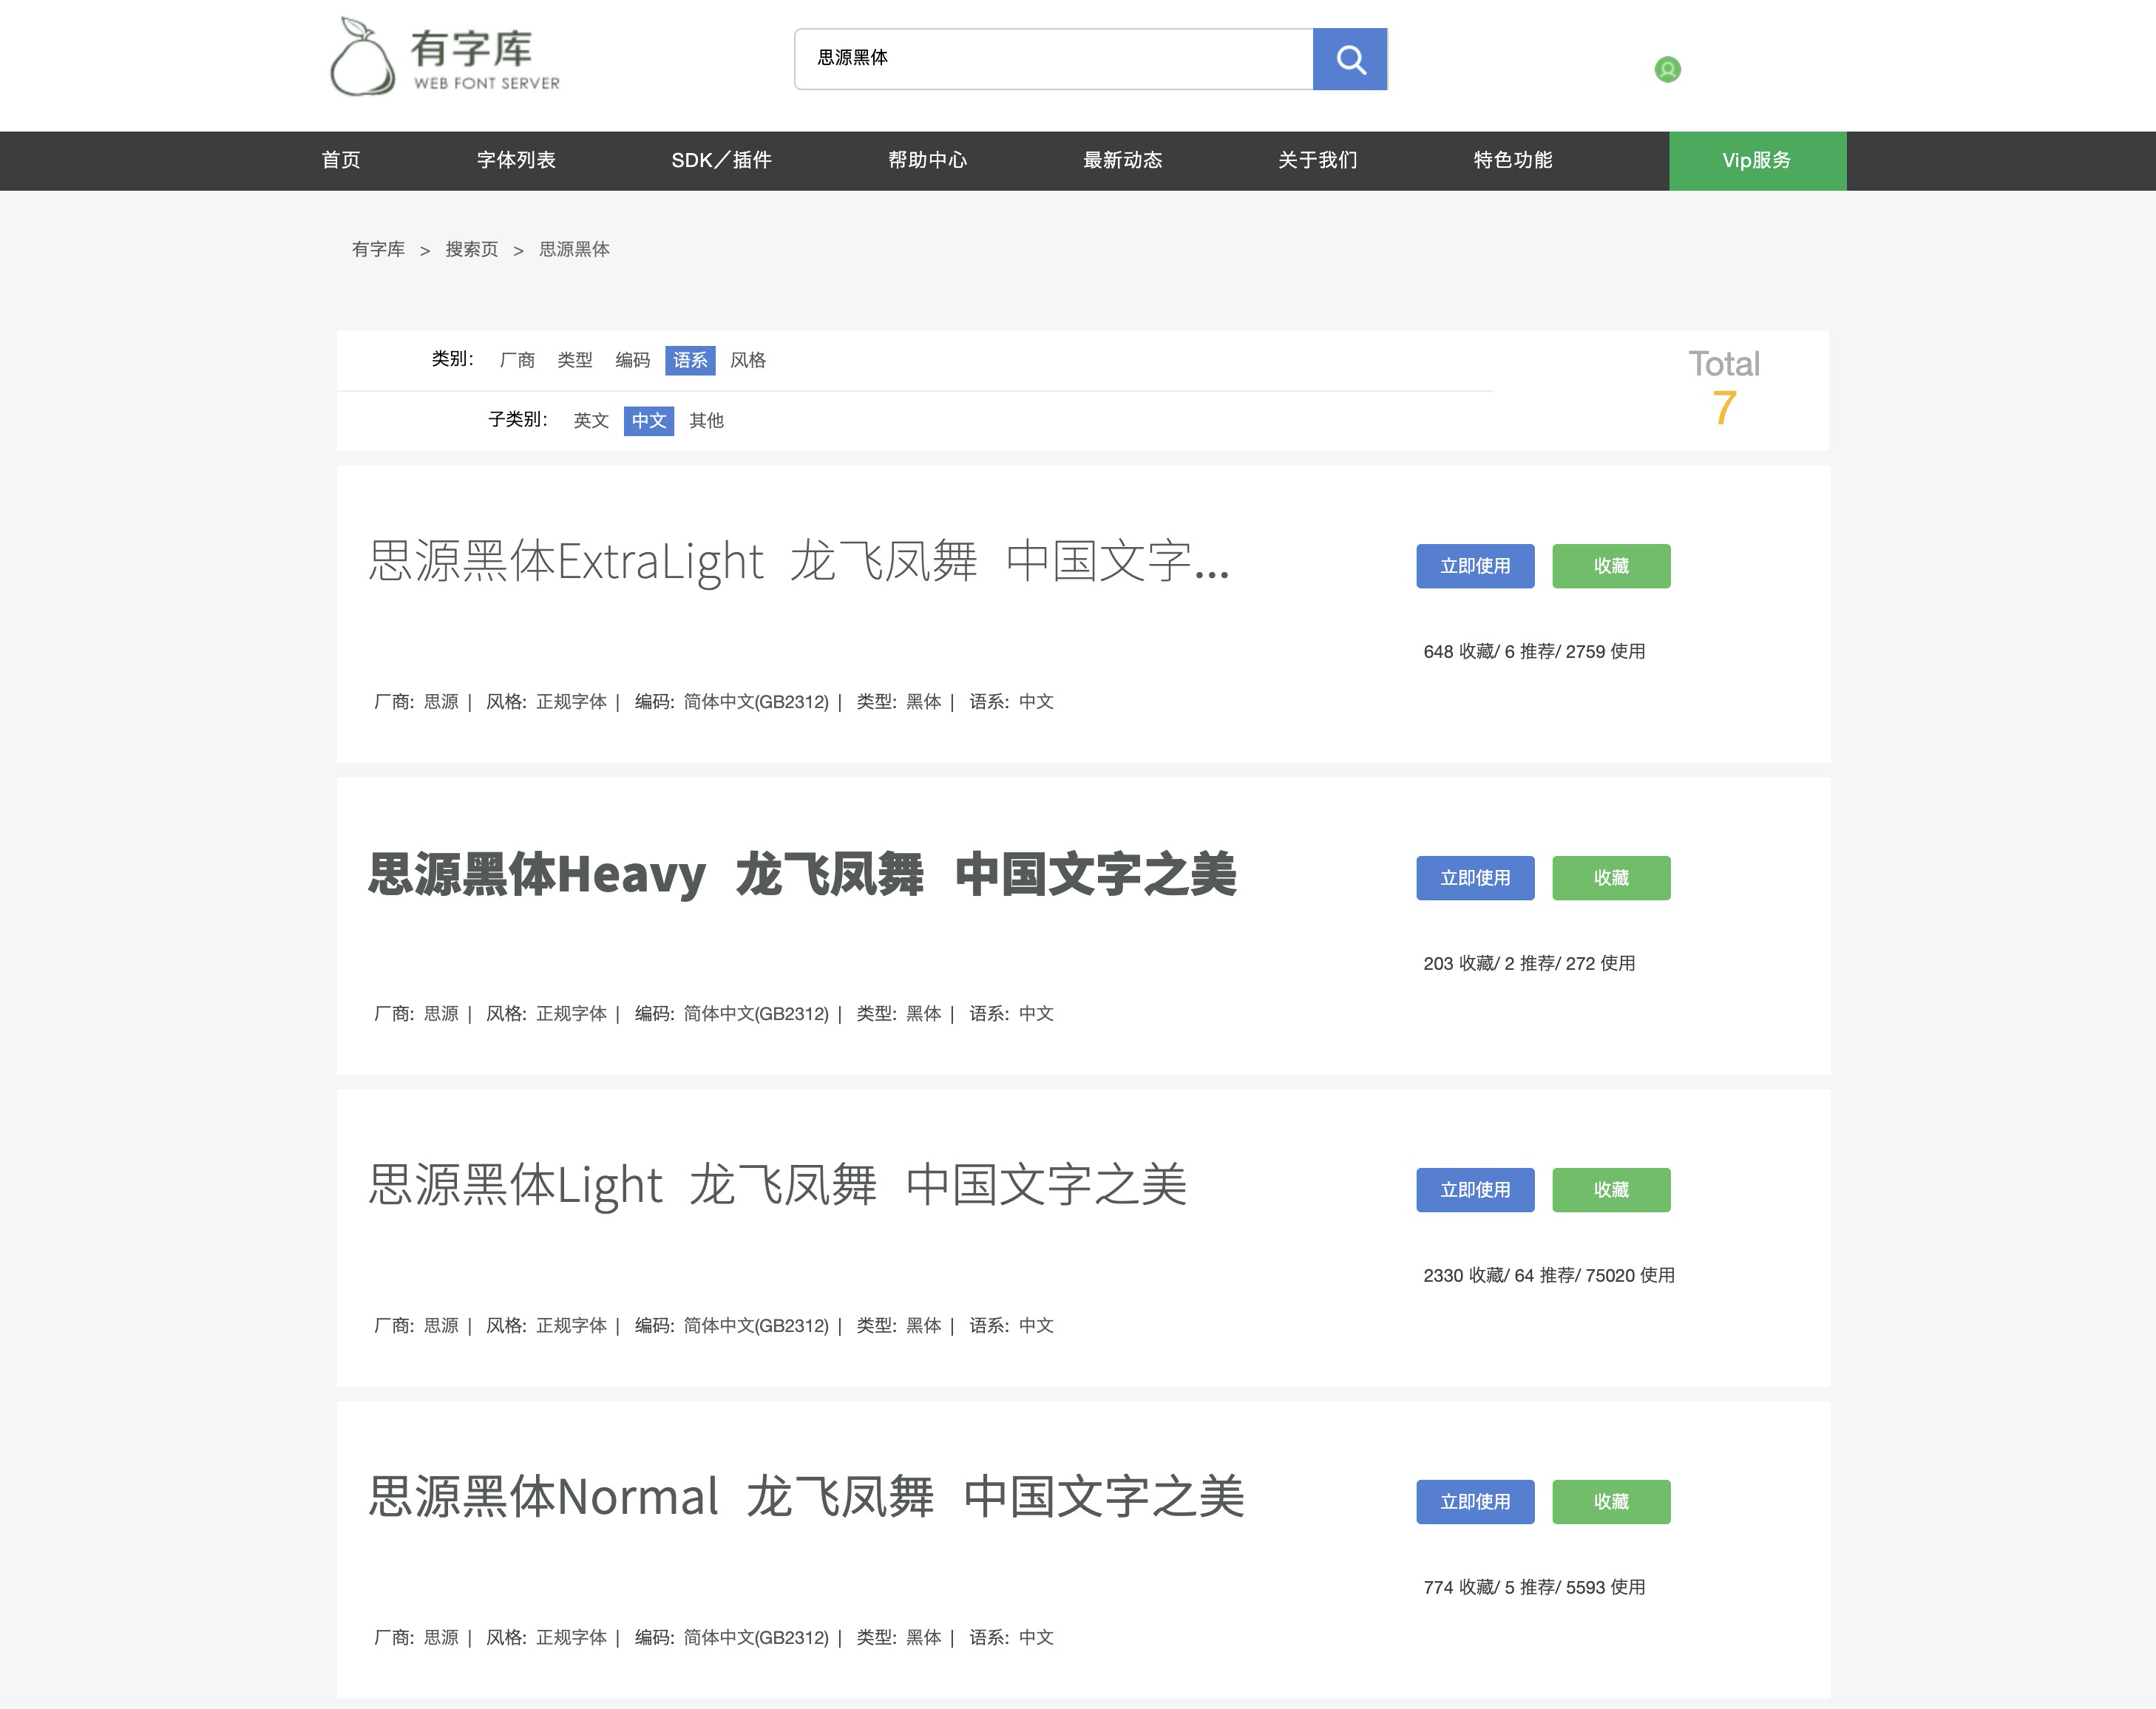Choose the 英文 subcategory
This screenshot has width=2156, height=1709.
click(x=591, y=420)
